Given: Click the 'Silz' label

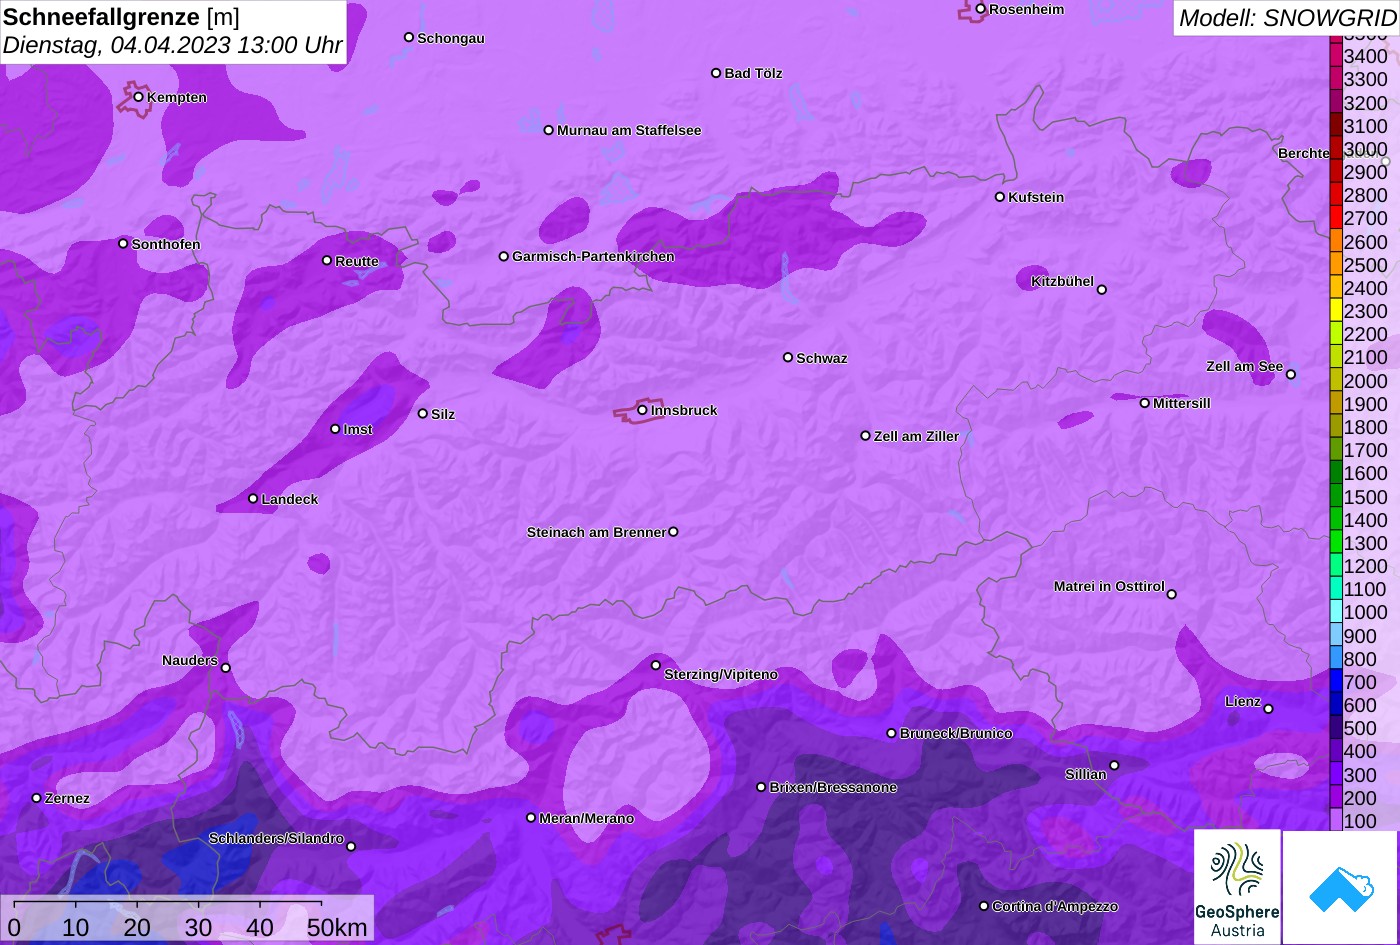Looking at the screenshot, I should [443, 414].
